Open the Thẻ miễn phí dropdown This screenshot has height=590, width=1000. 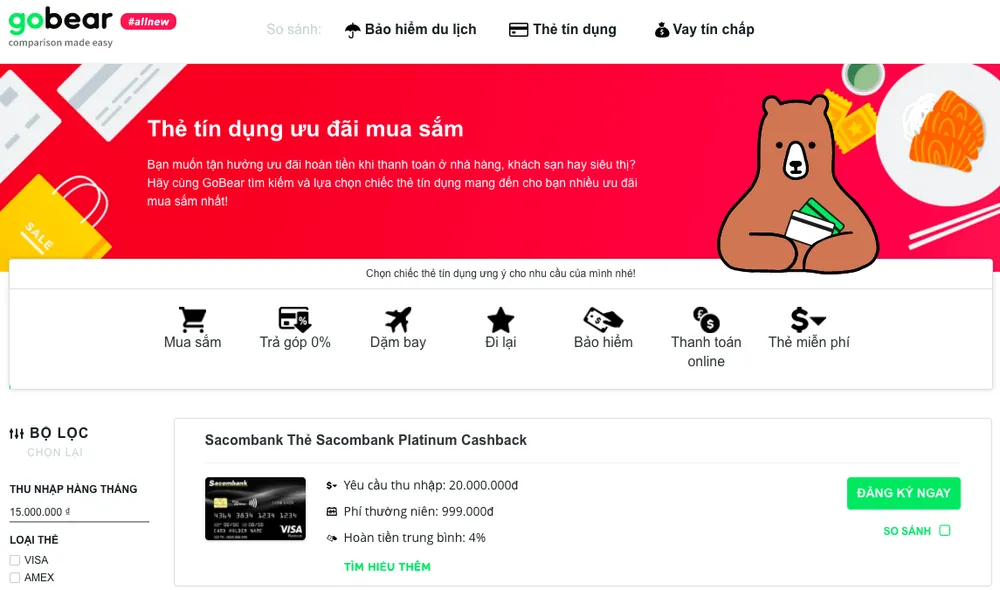tap(807, 318)
